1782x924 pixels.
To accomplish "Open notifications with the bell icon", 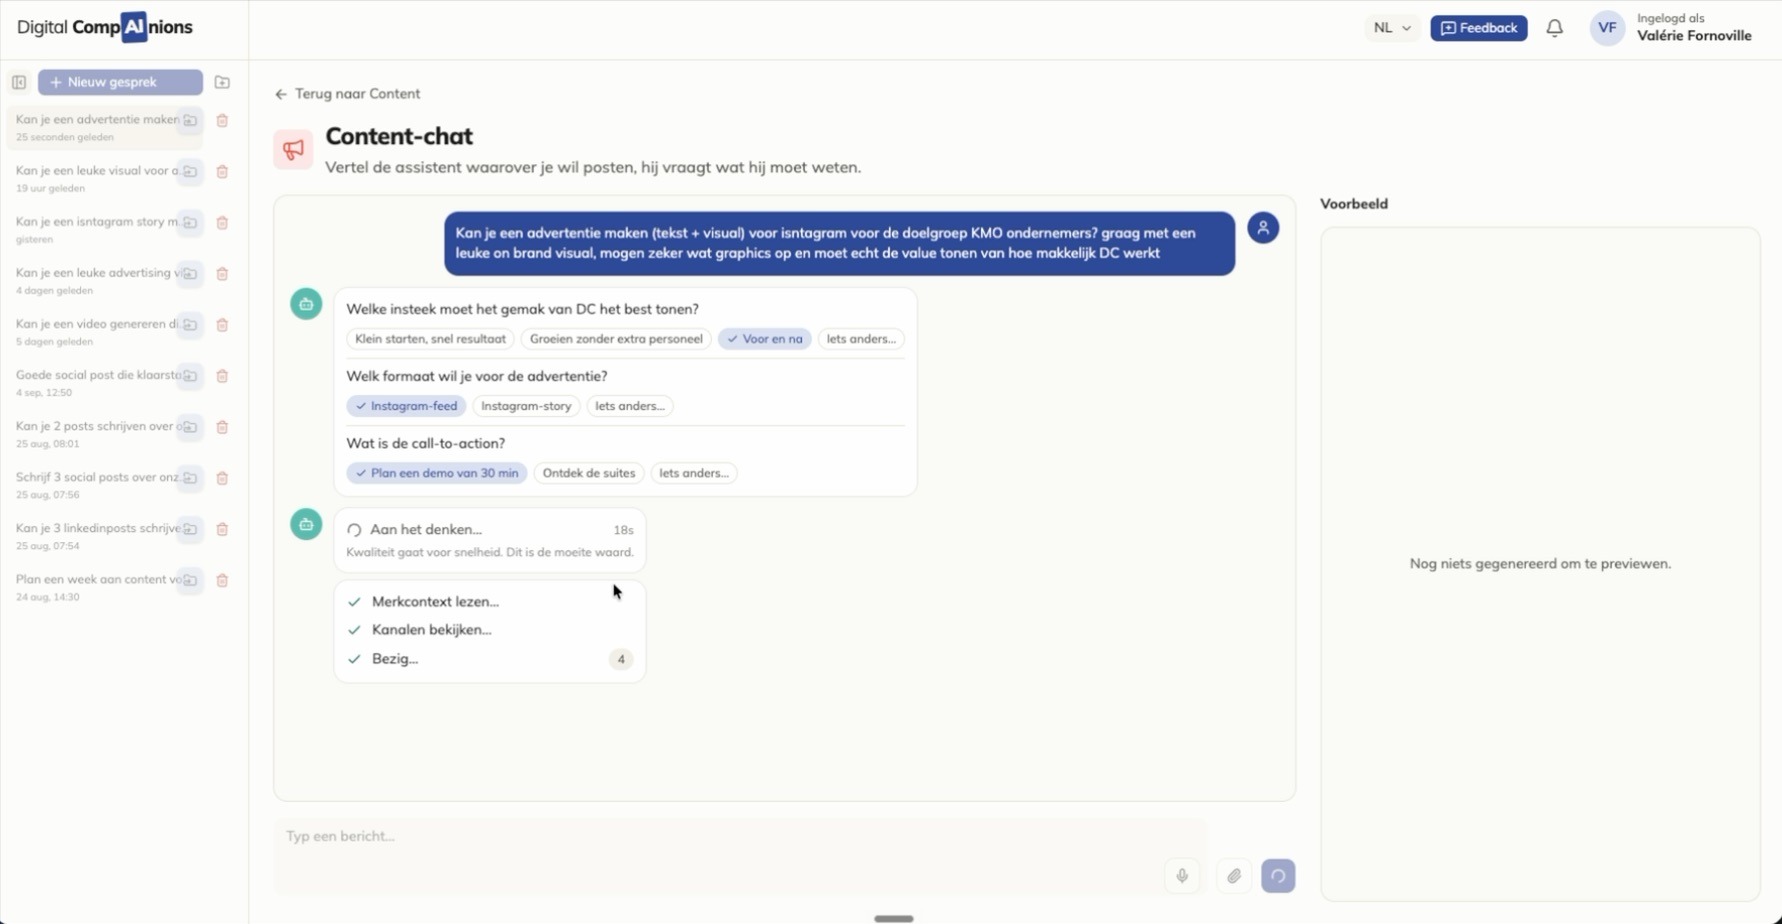I will 1554,28.
